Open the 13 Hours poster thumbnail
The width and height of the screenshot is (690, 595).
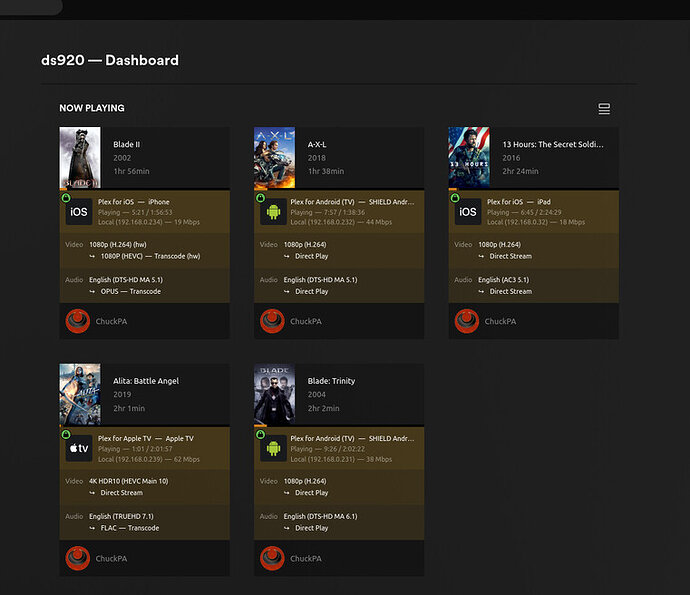pos(469,158)
